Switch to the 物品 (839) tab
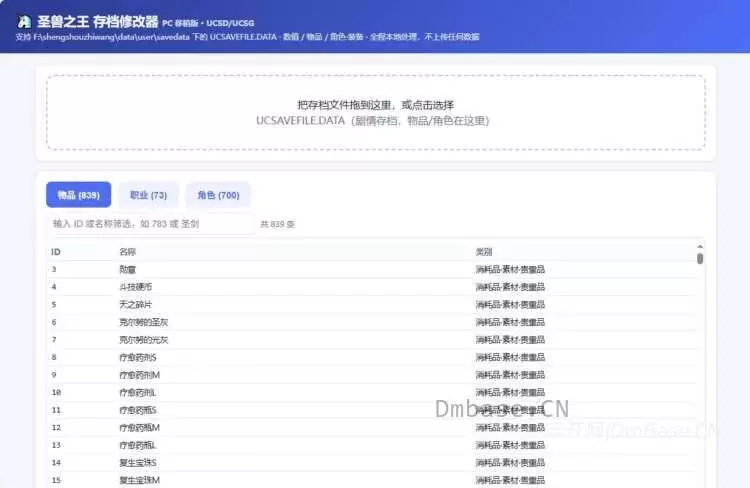The width and height of the screenshot is (750, 488). (x=78, y=195)
